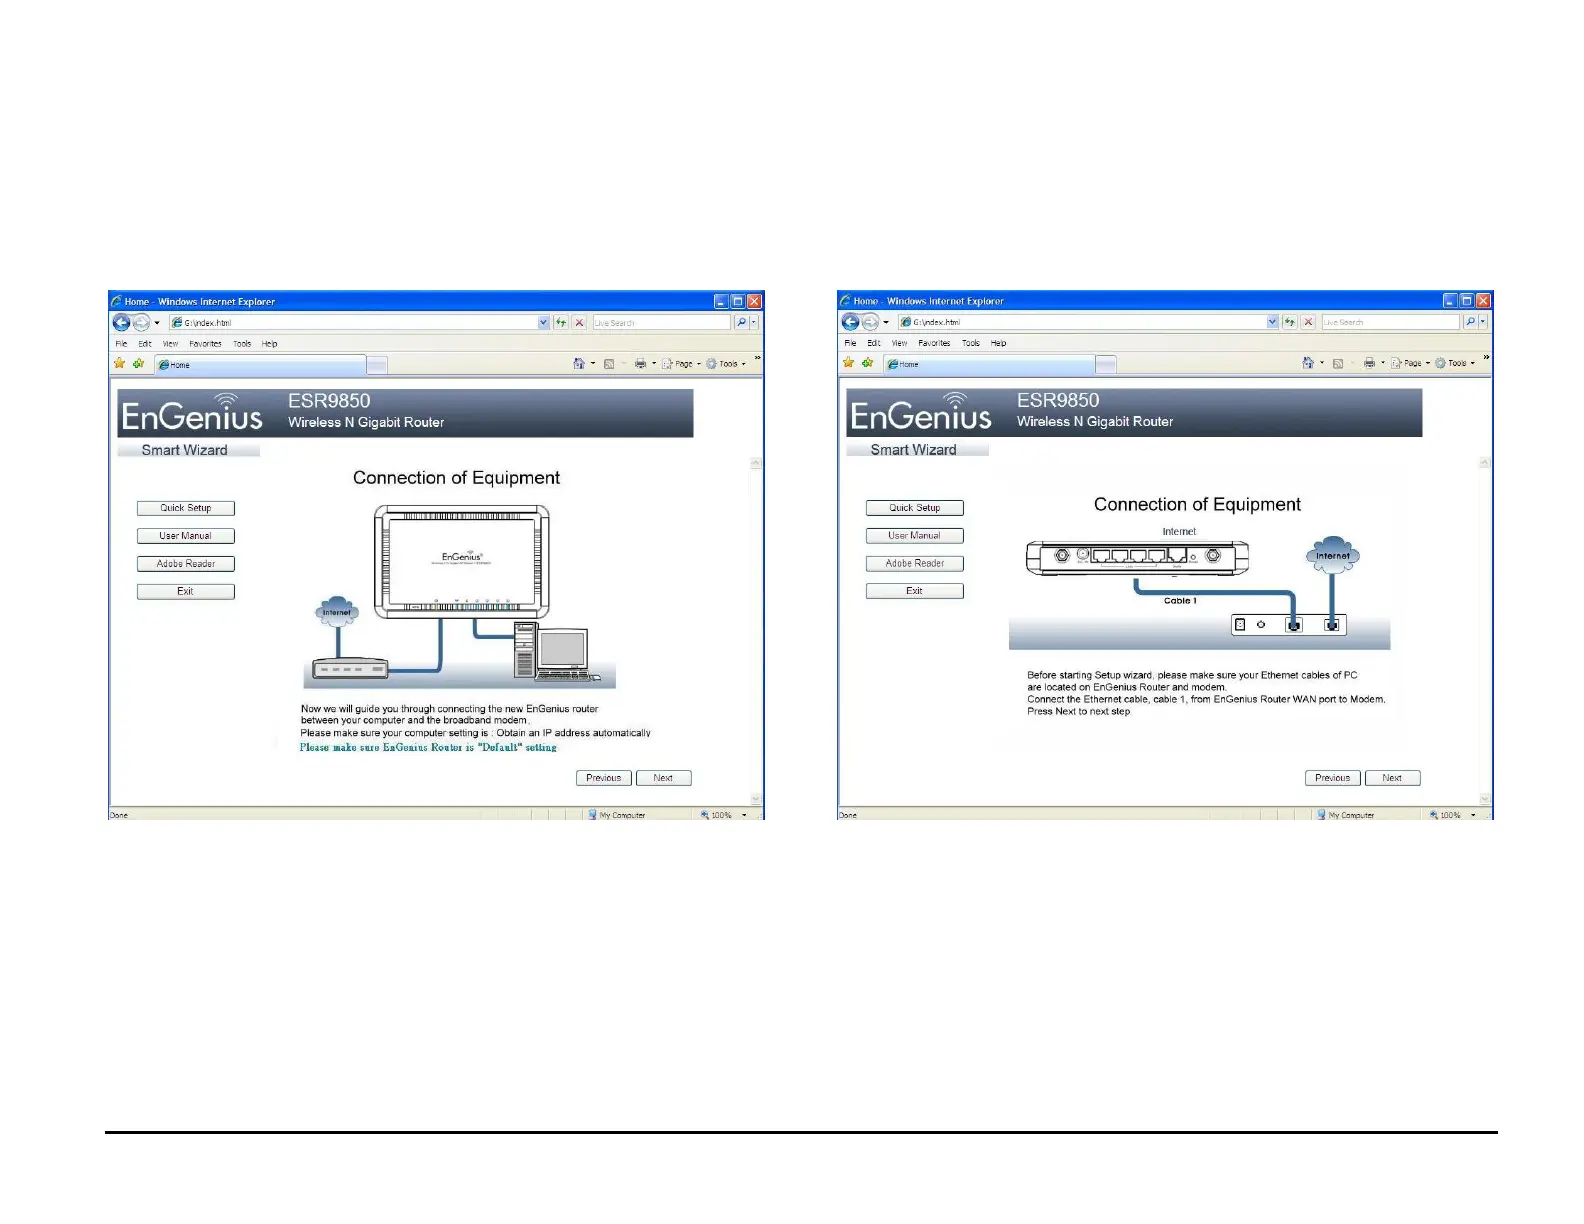Open a new tab in right browser window
This screenshot has width=1584, height=1224.
click(1106, 364)
